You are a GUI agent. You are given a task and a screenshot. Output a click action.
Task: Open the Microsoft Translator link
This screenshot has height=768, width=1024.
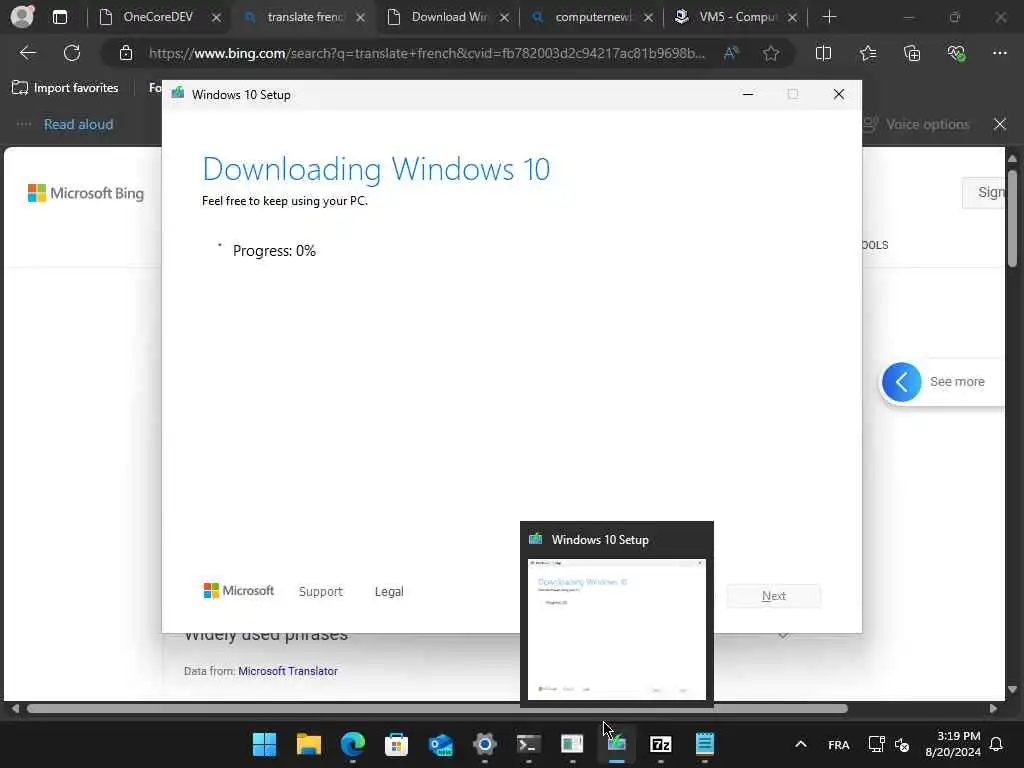coord(288,671)
